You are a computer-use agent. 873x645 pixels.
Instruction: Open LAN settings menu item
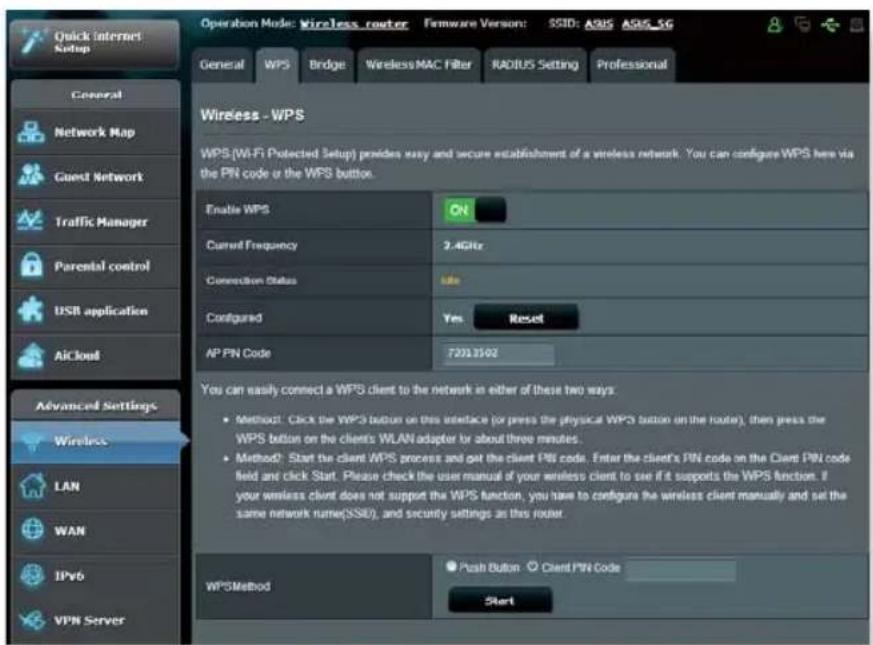[96, 486]
